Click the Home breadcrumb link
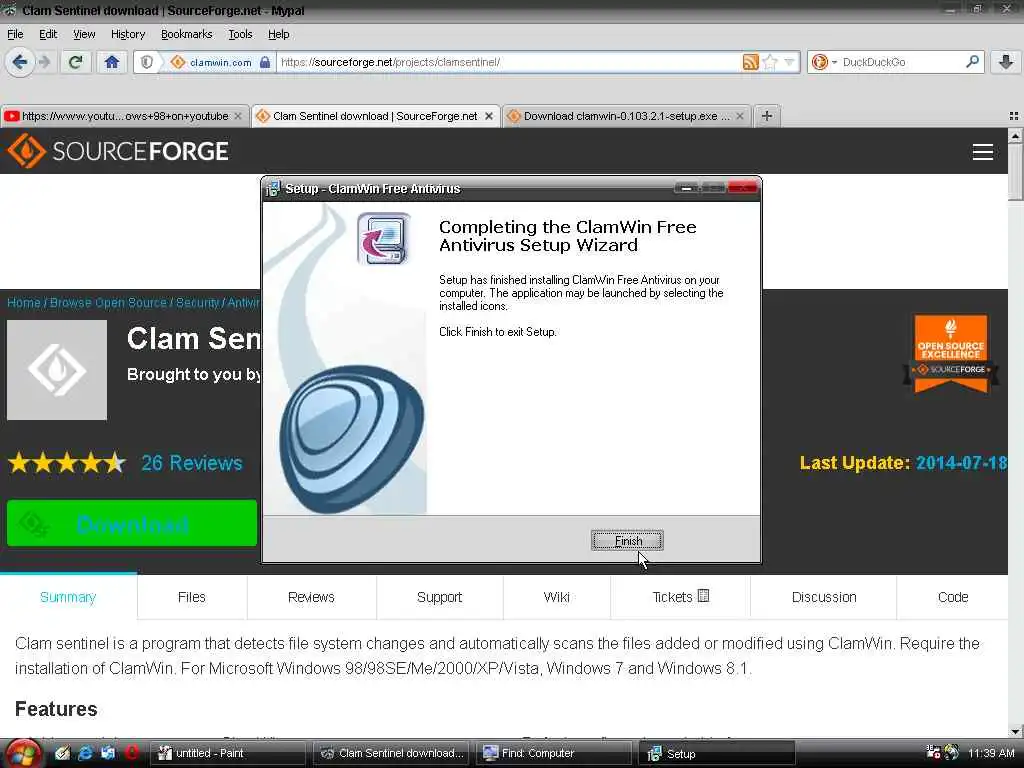Viewport: 1024px width, 768px height. tap(24, 303)
